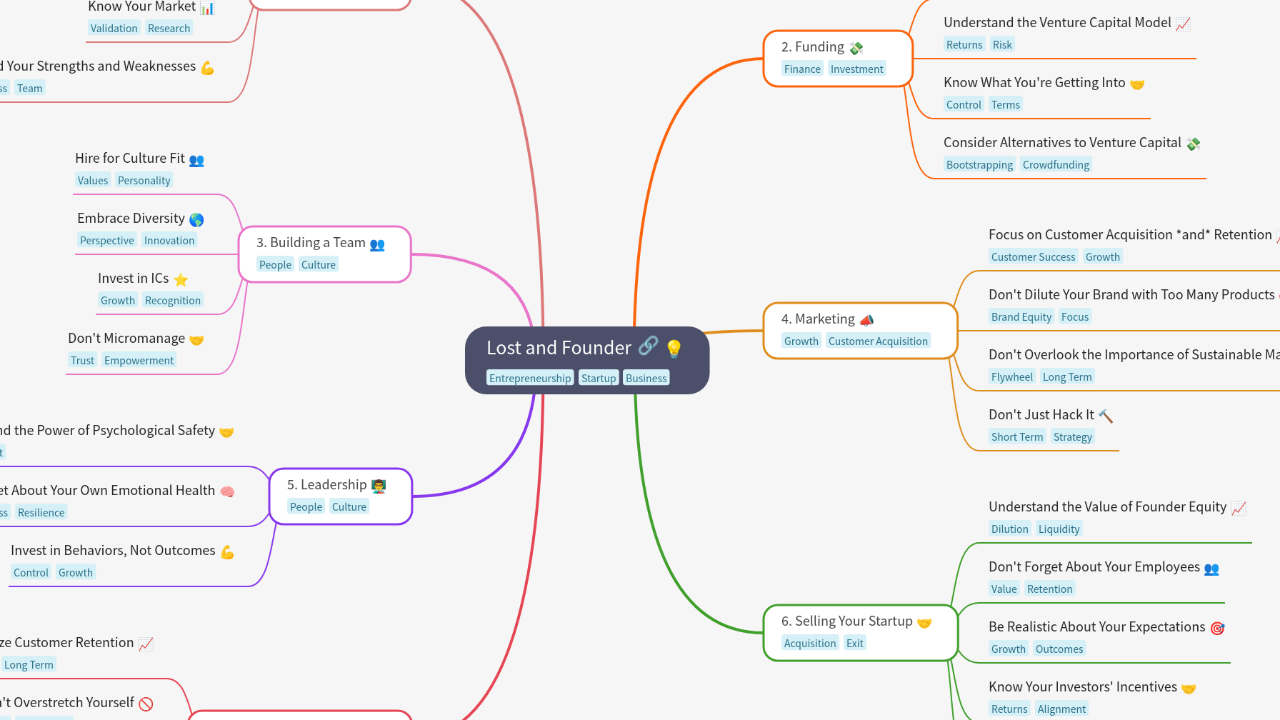Click money icon beside Consider Alternatives to Venture Capital
Image resolution: width=1280 pixels, height=720 pixels.
[x=1193, y=143]
